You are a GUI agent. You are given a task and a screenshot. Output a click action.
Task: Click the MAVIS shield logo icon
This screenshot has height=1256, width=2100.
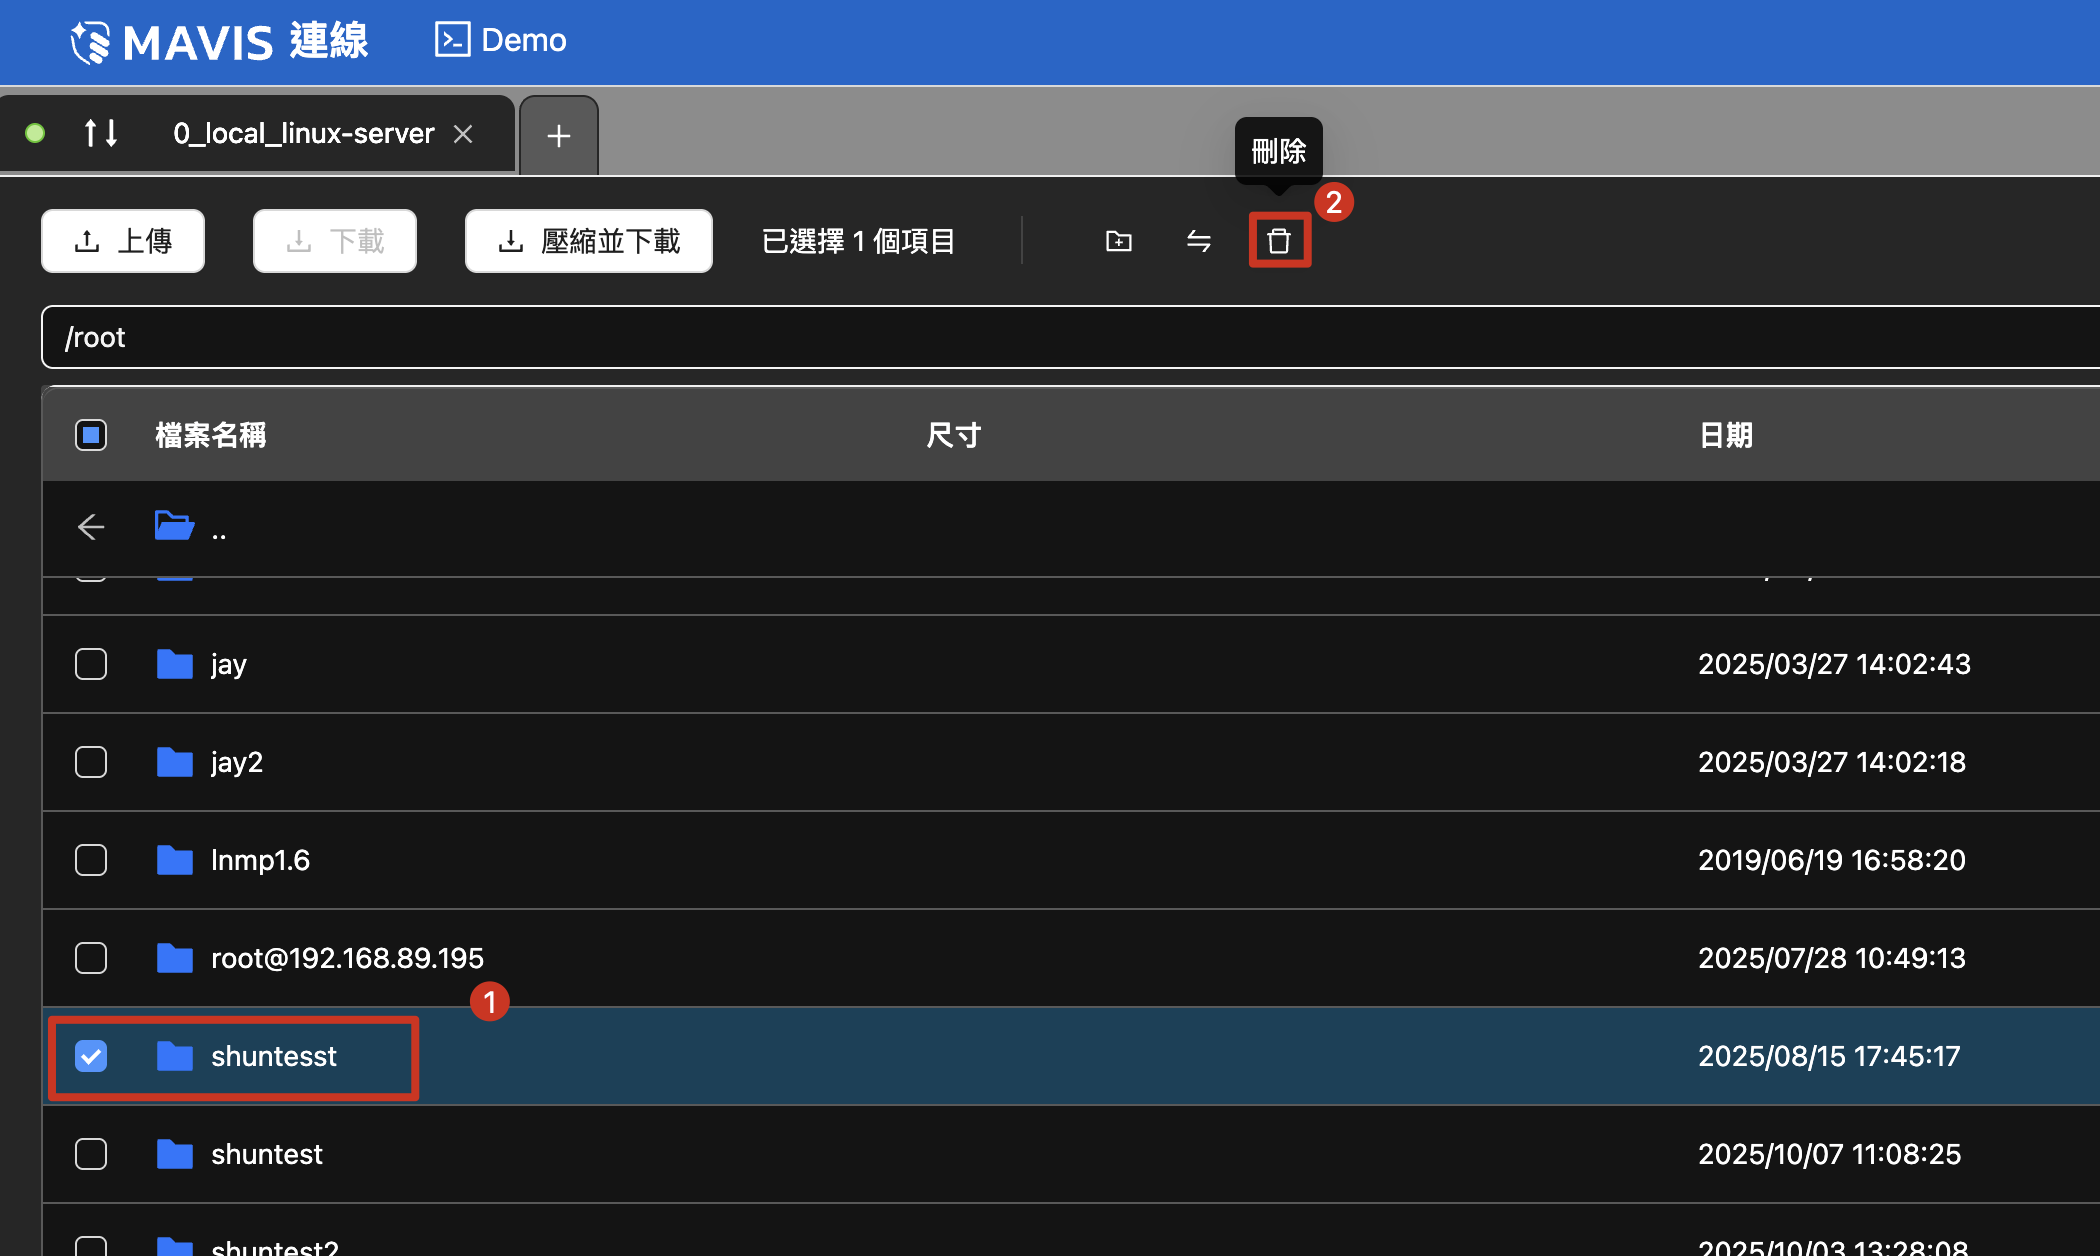coord(90,42)
